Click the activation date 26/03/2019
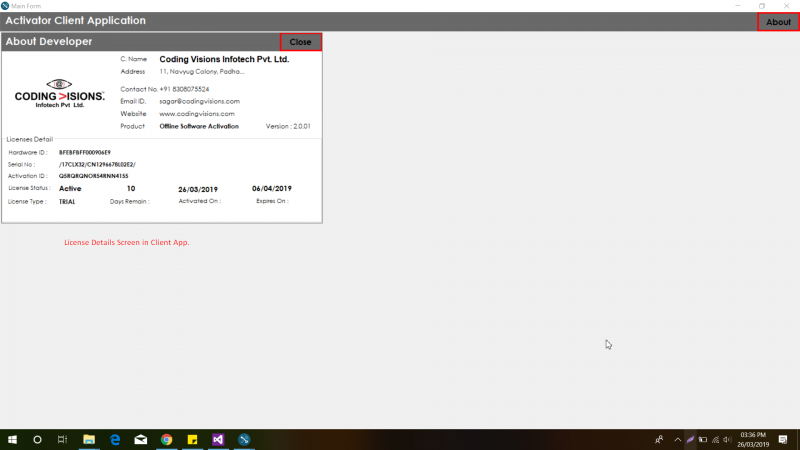The height and width of the screenshot is (450, 800). (x=198, y=189)
